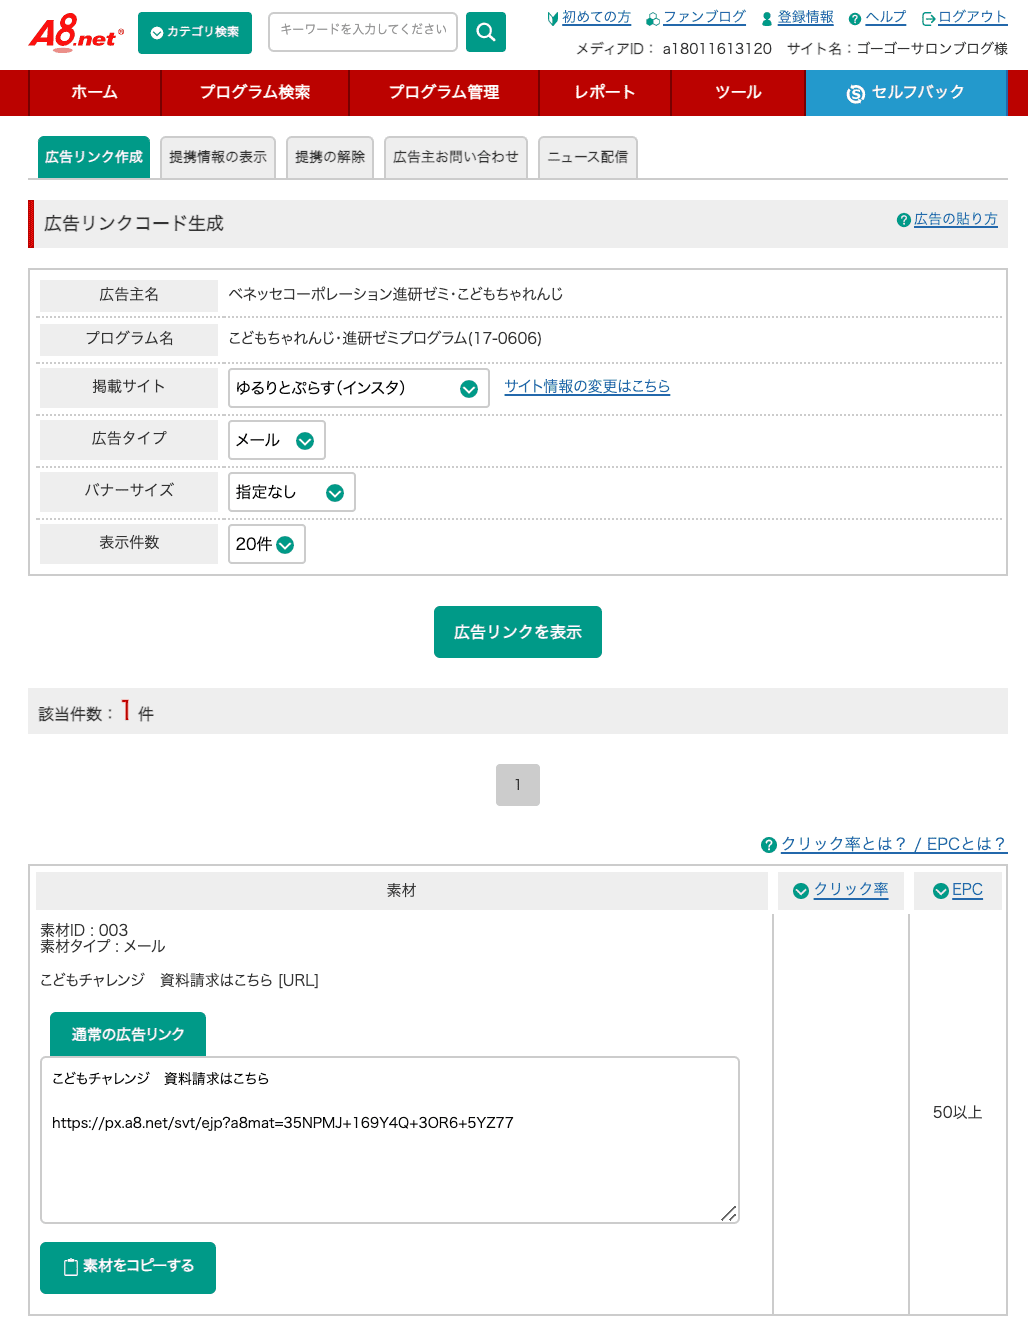This screenshot has height=1340, width=1028.
Task: Click the question icon beside ヘルプ
Action: click(x=855, y=19)
